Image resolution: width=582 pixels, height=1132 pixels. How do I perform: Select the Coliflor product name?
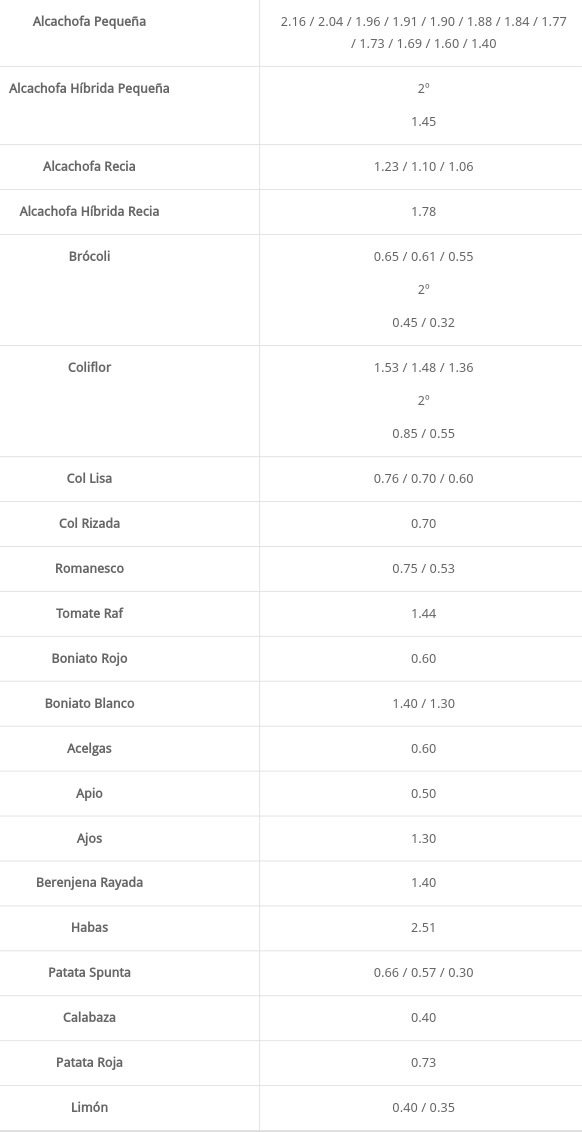(x=90, y=367)
